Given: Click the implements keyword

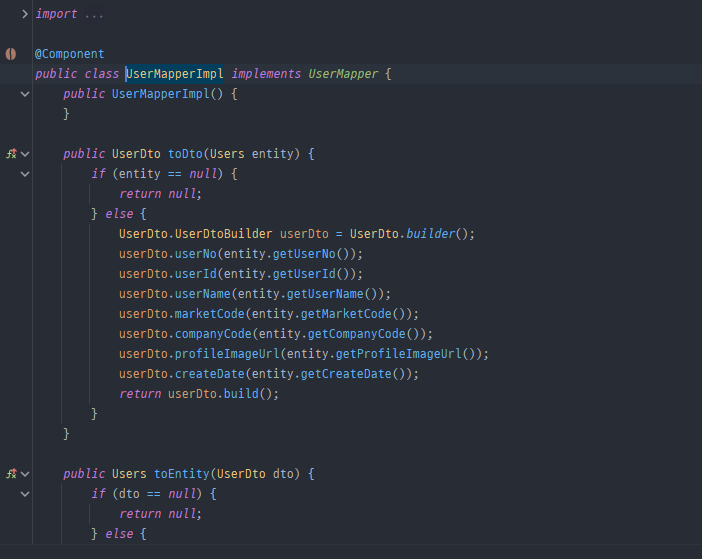Looking at the screenshot, I should point(266,74).
